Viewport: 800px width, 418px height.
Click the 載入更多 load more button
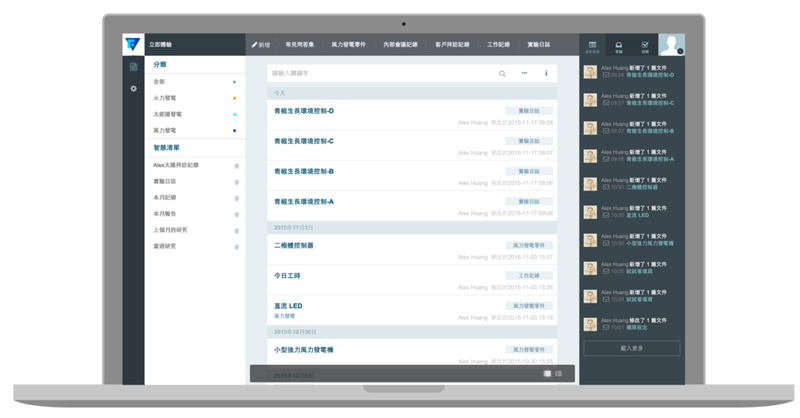click(632, 348)
